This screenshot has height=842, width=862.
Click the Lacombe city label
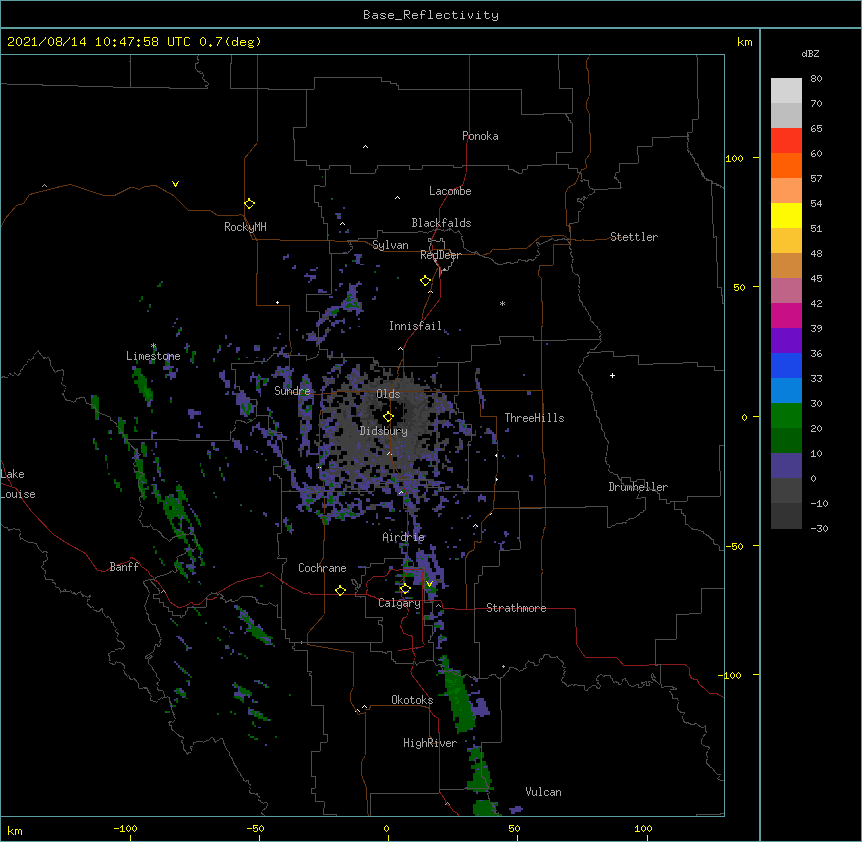tap(450, 191)
